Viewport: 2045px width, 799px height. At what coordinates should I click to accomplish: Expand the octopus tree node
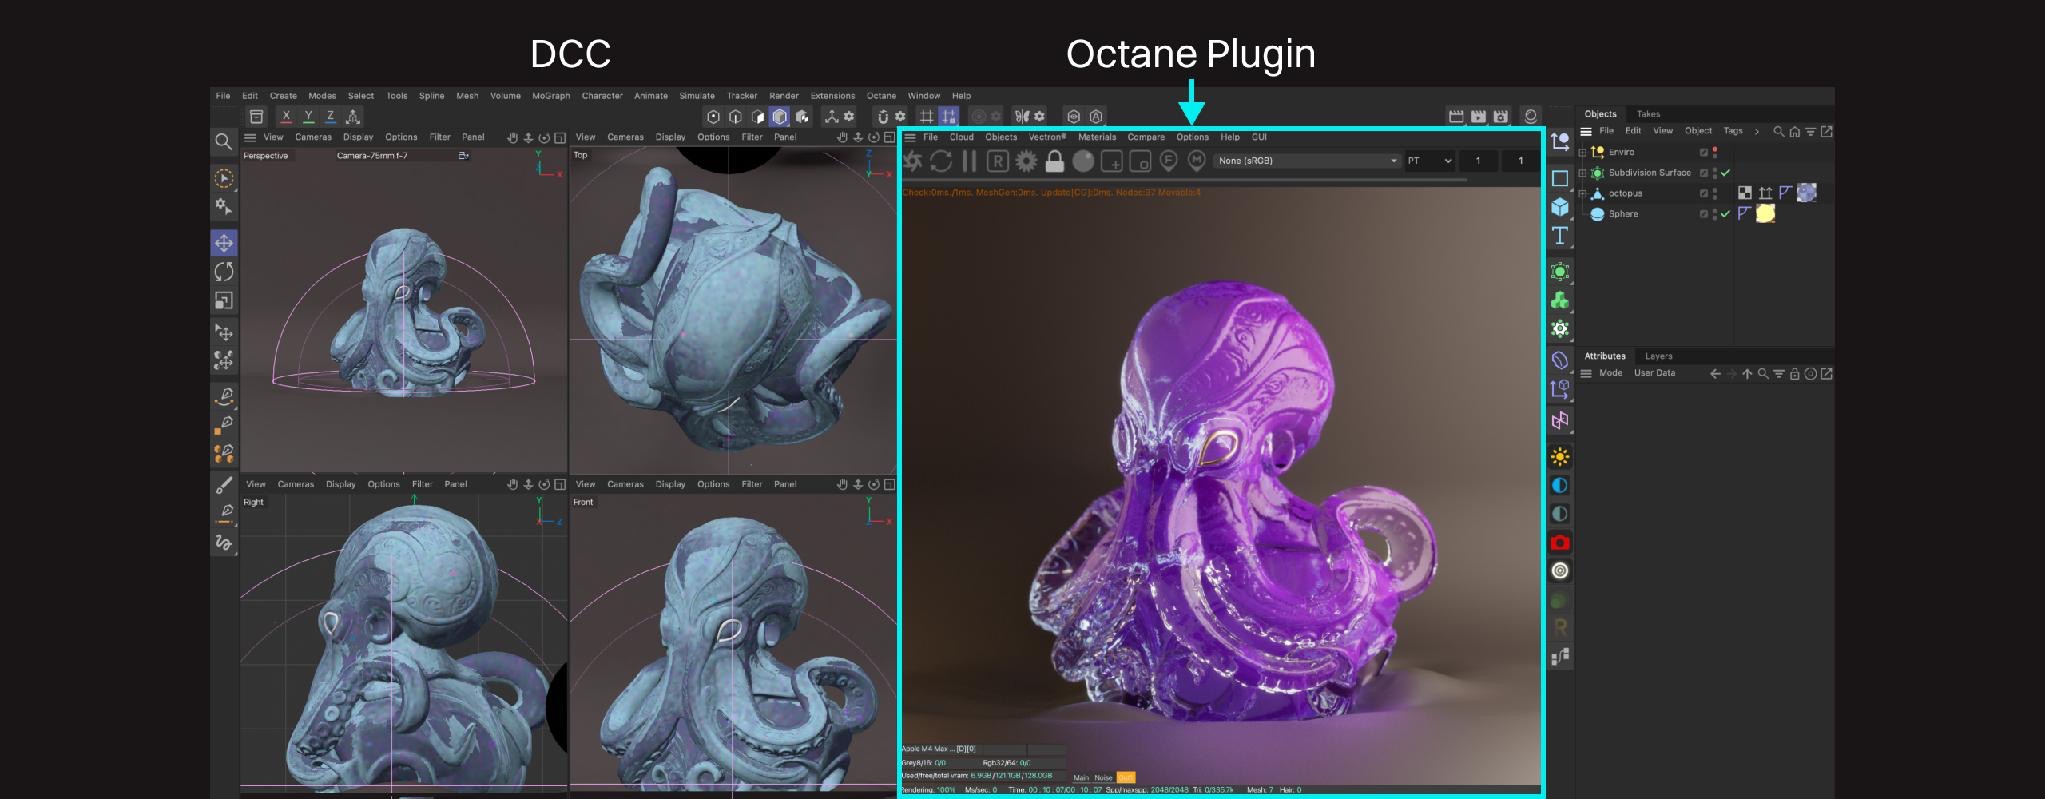pos(1582,193)
